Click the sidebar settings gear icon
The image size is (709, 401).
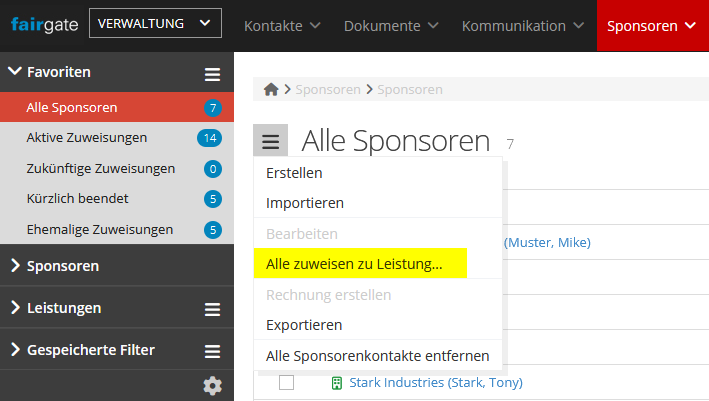tap(212, 386)
